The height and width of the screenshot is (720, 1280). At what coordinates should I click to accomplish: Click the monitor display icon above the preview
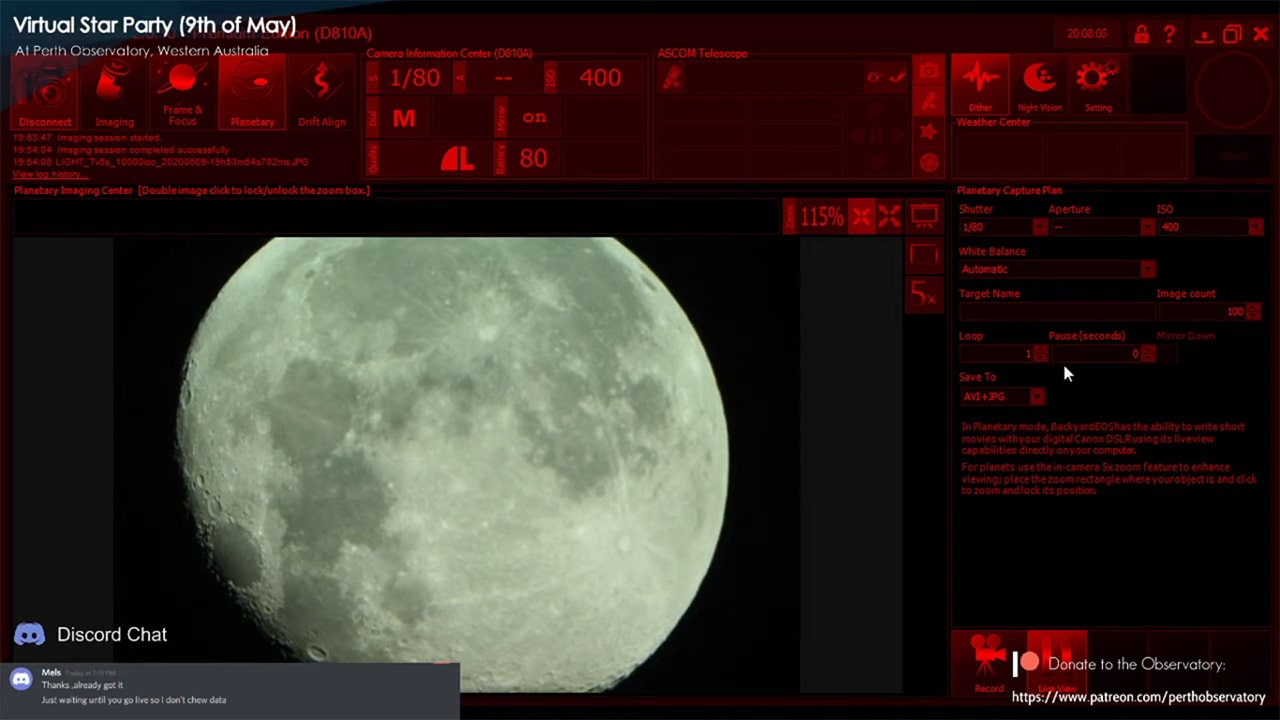coord(924,216)
